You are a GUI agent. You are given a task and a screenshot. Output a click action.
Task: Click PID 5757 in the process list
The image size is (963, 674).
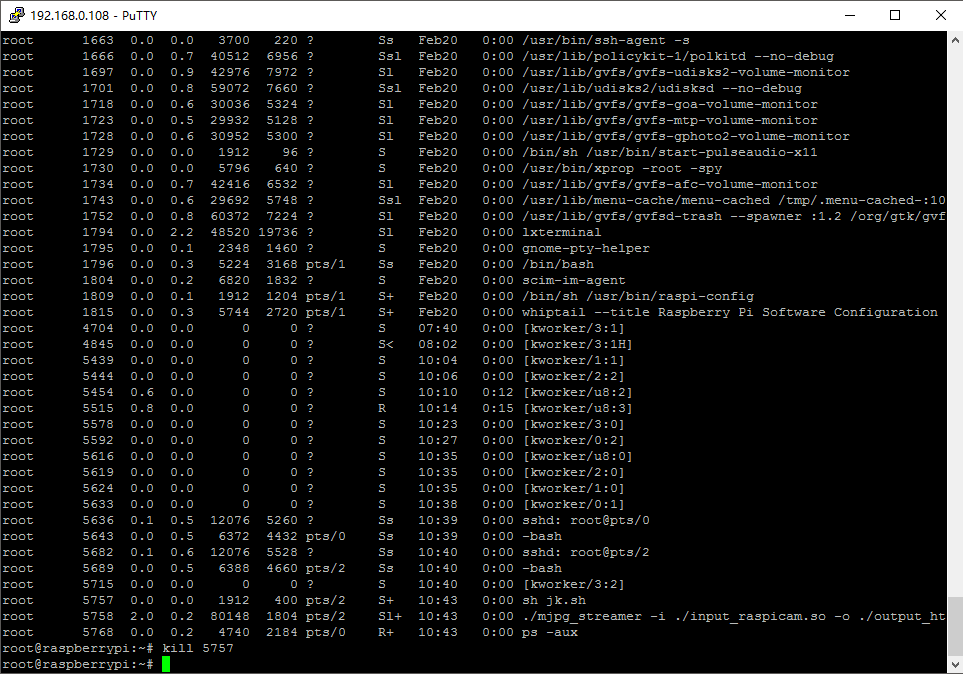click(98, 600)
